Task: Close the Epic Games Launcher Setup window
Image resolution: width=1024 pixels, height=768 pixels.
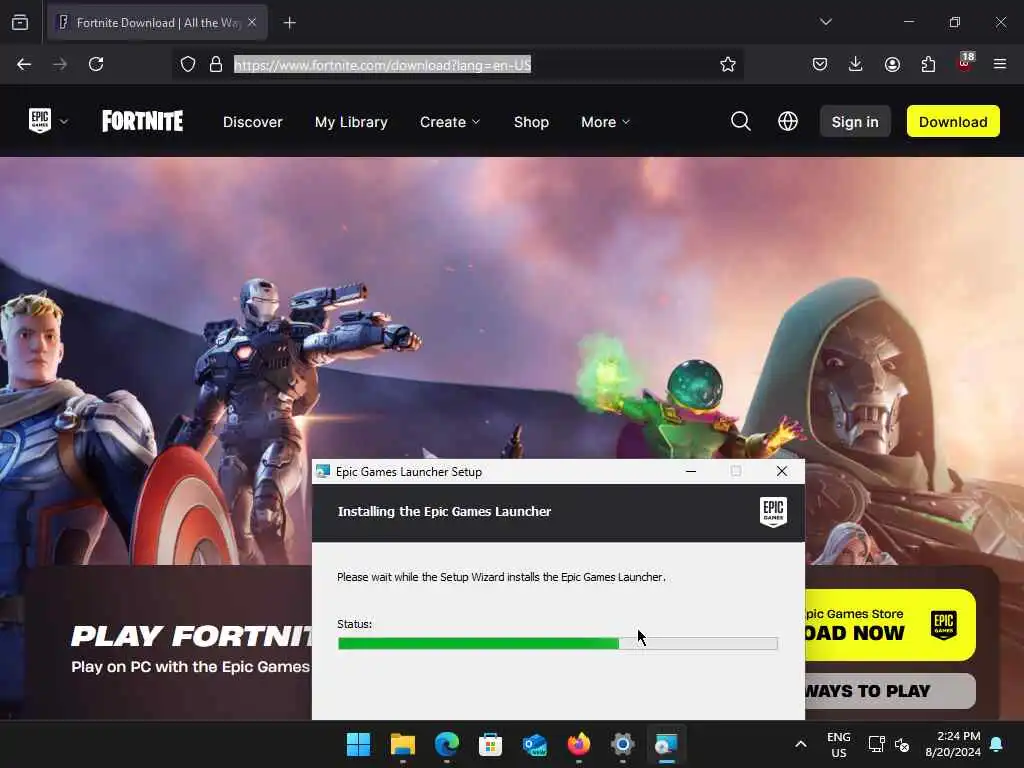Action: pos(782,472)
